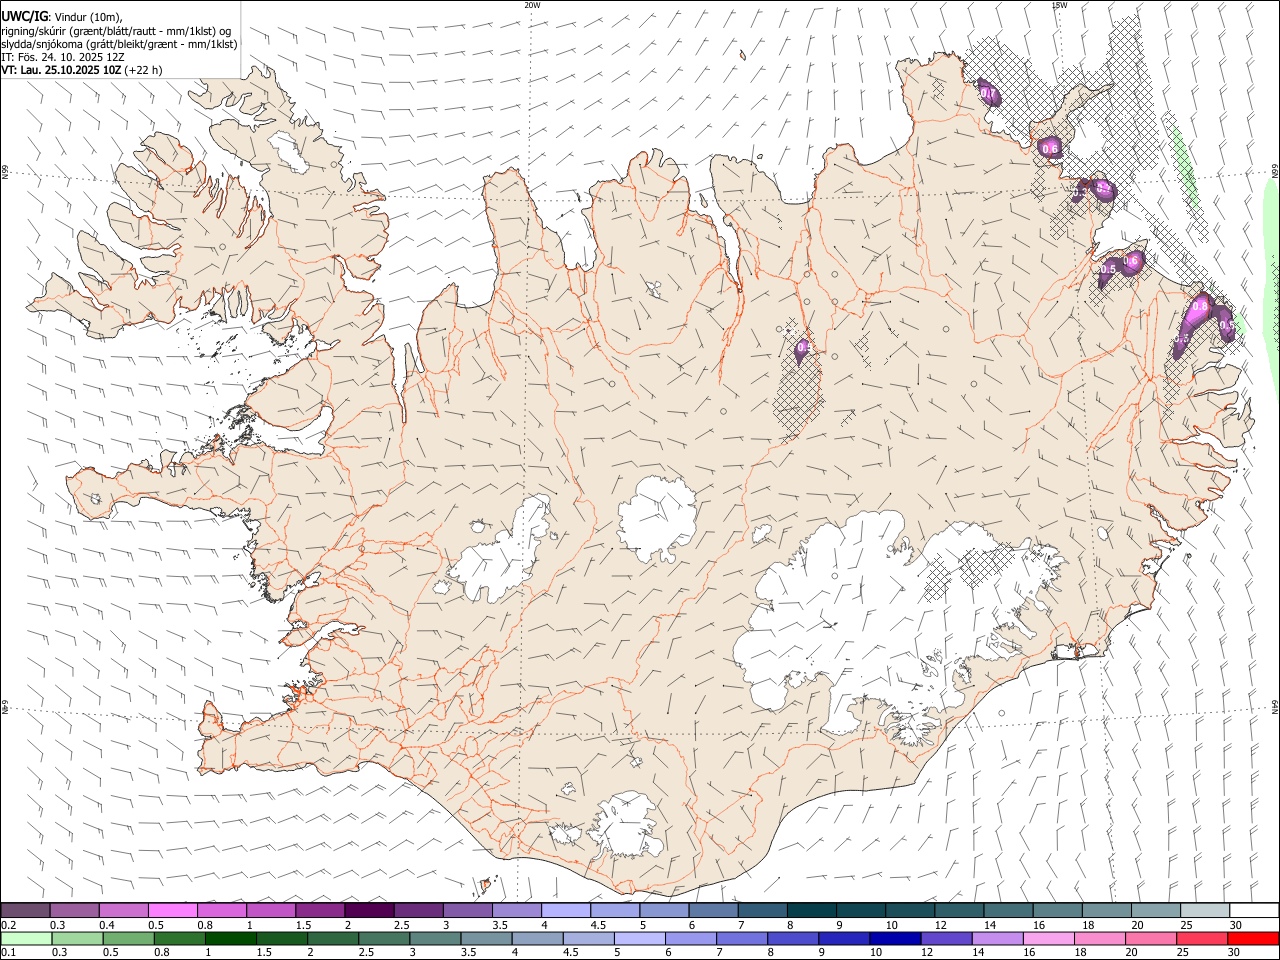1280x960 pixels.
Task: Click the 64N label on the left edge
Action: click(x=5, y=707)
